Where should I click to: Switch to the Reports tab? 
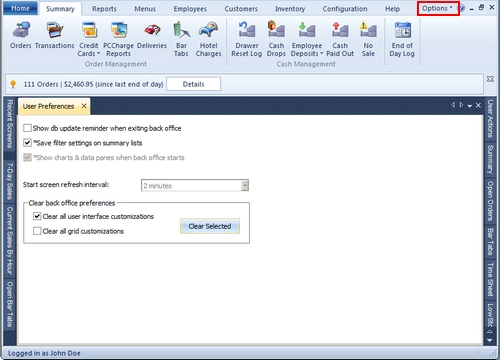[x=104, y=9]
